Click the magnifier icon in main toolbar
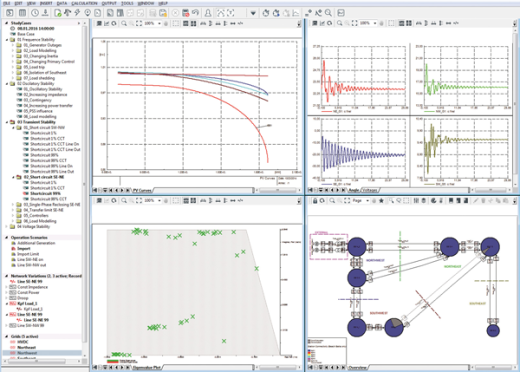The height and width of the screenshot is (372, 520). (328, 13)
